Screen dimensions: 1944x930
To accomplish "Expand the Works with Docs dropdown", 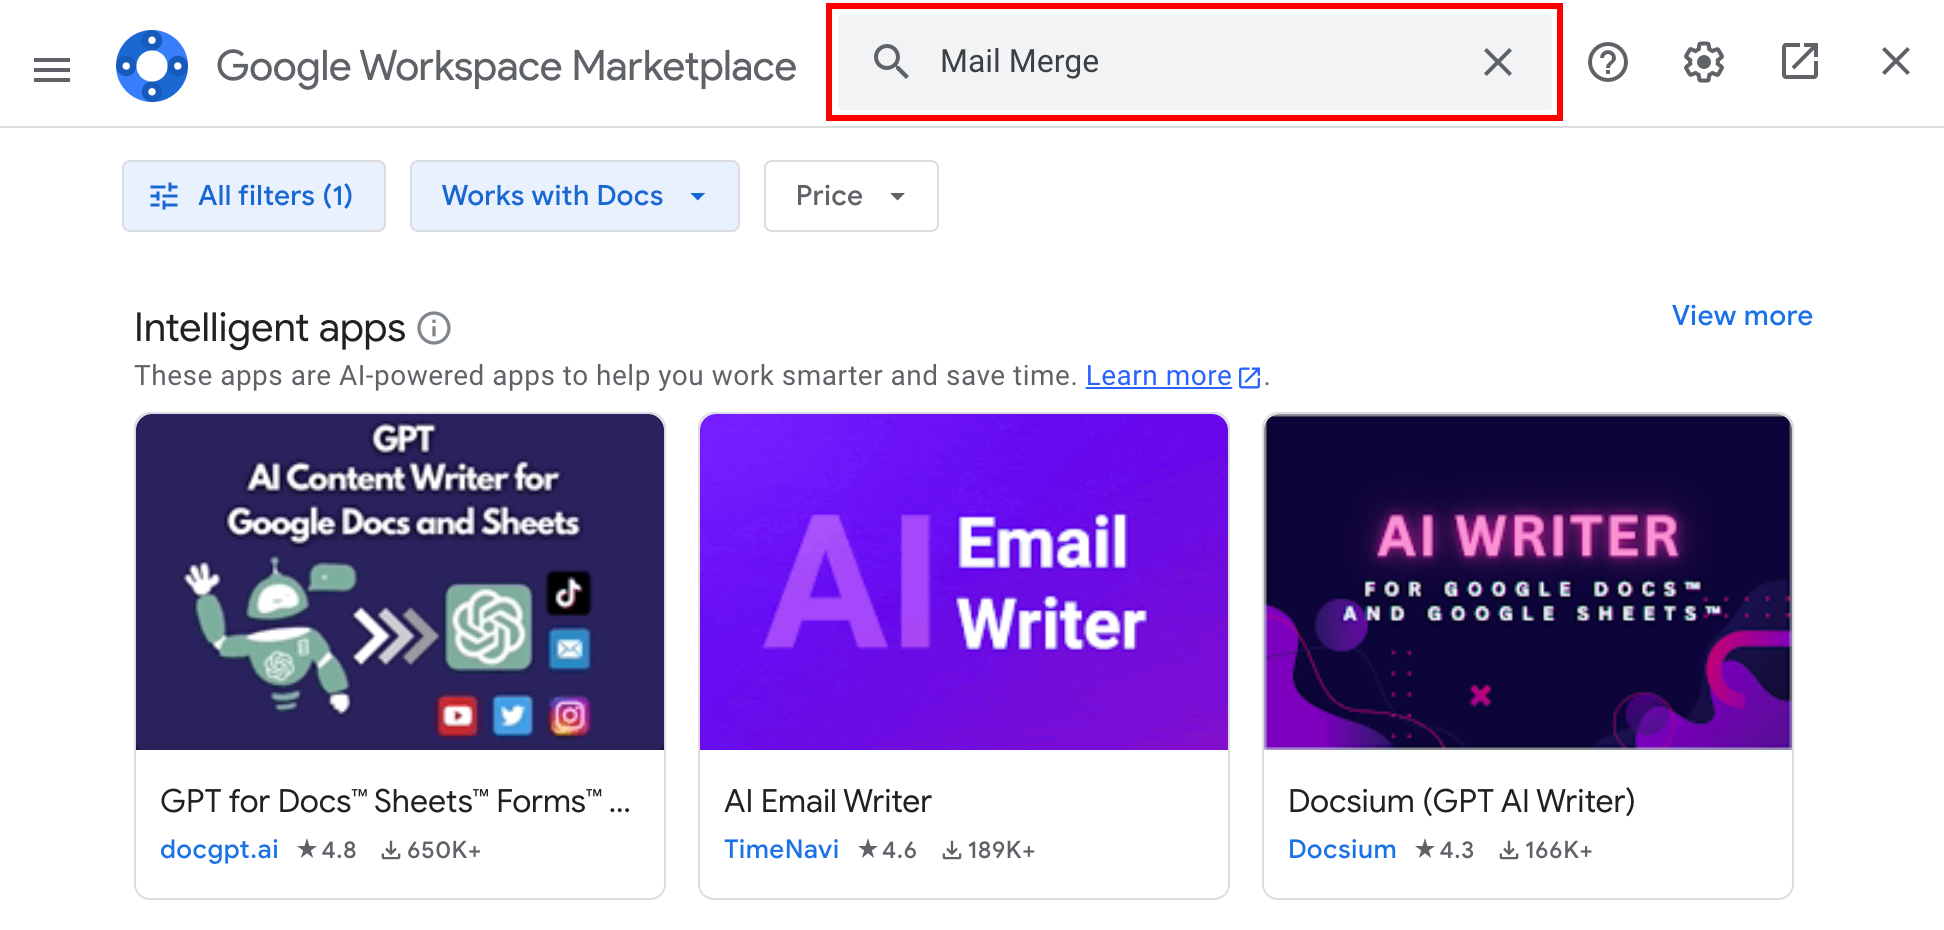I will 575,196.
